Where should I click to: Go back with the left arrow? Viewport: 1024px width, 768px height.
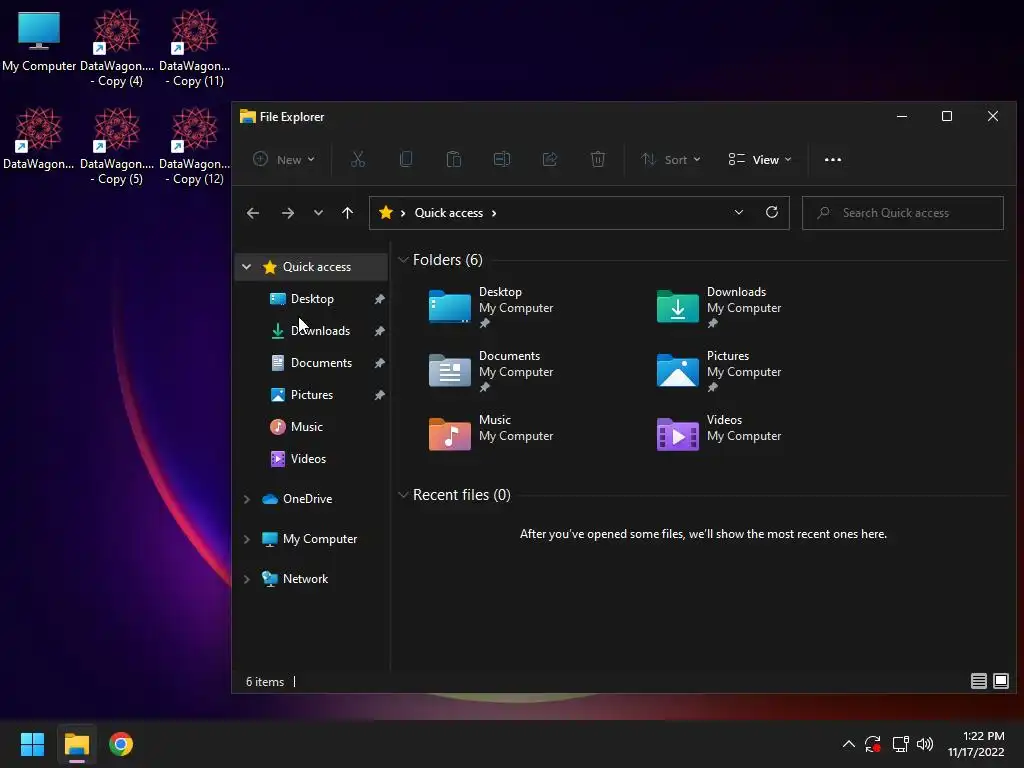tap(253, 213)
